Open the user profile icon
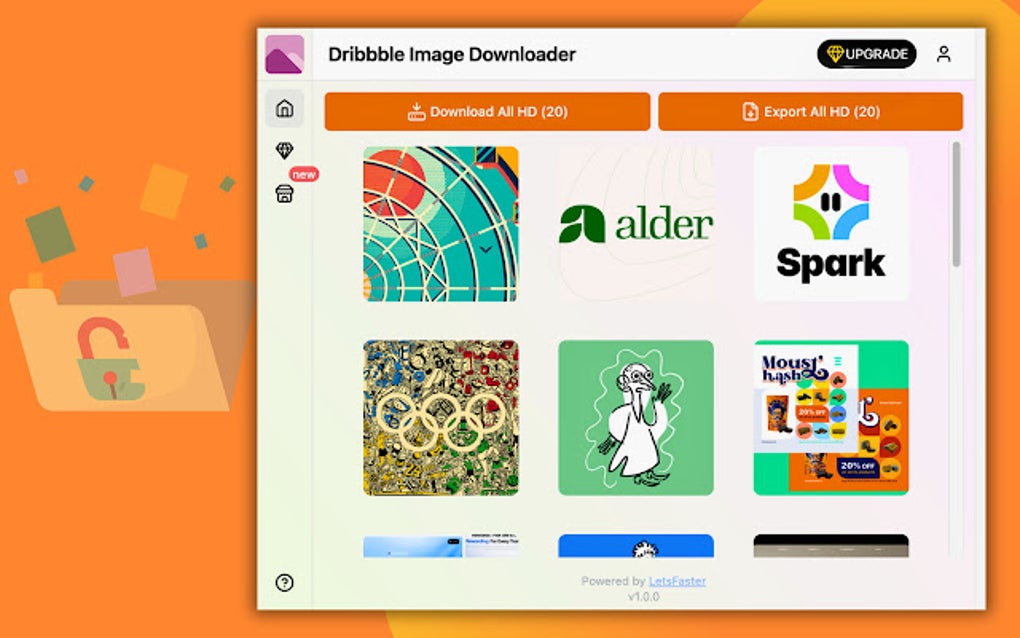The width and height of the screenshot is (1020, 638). coord(942,55)
